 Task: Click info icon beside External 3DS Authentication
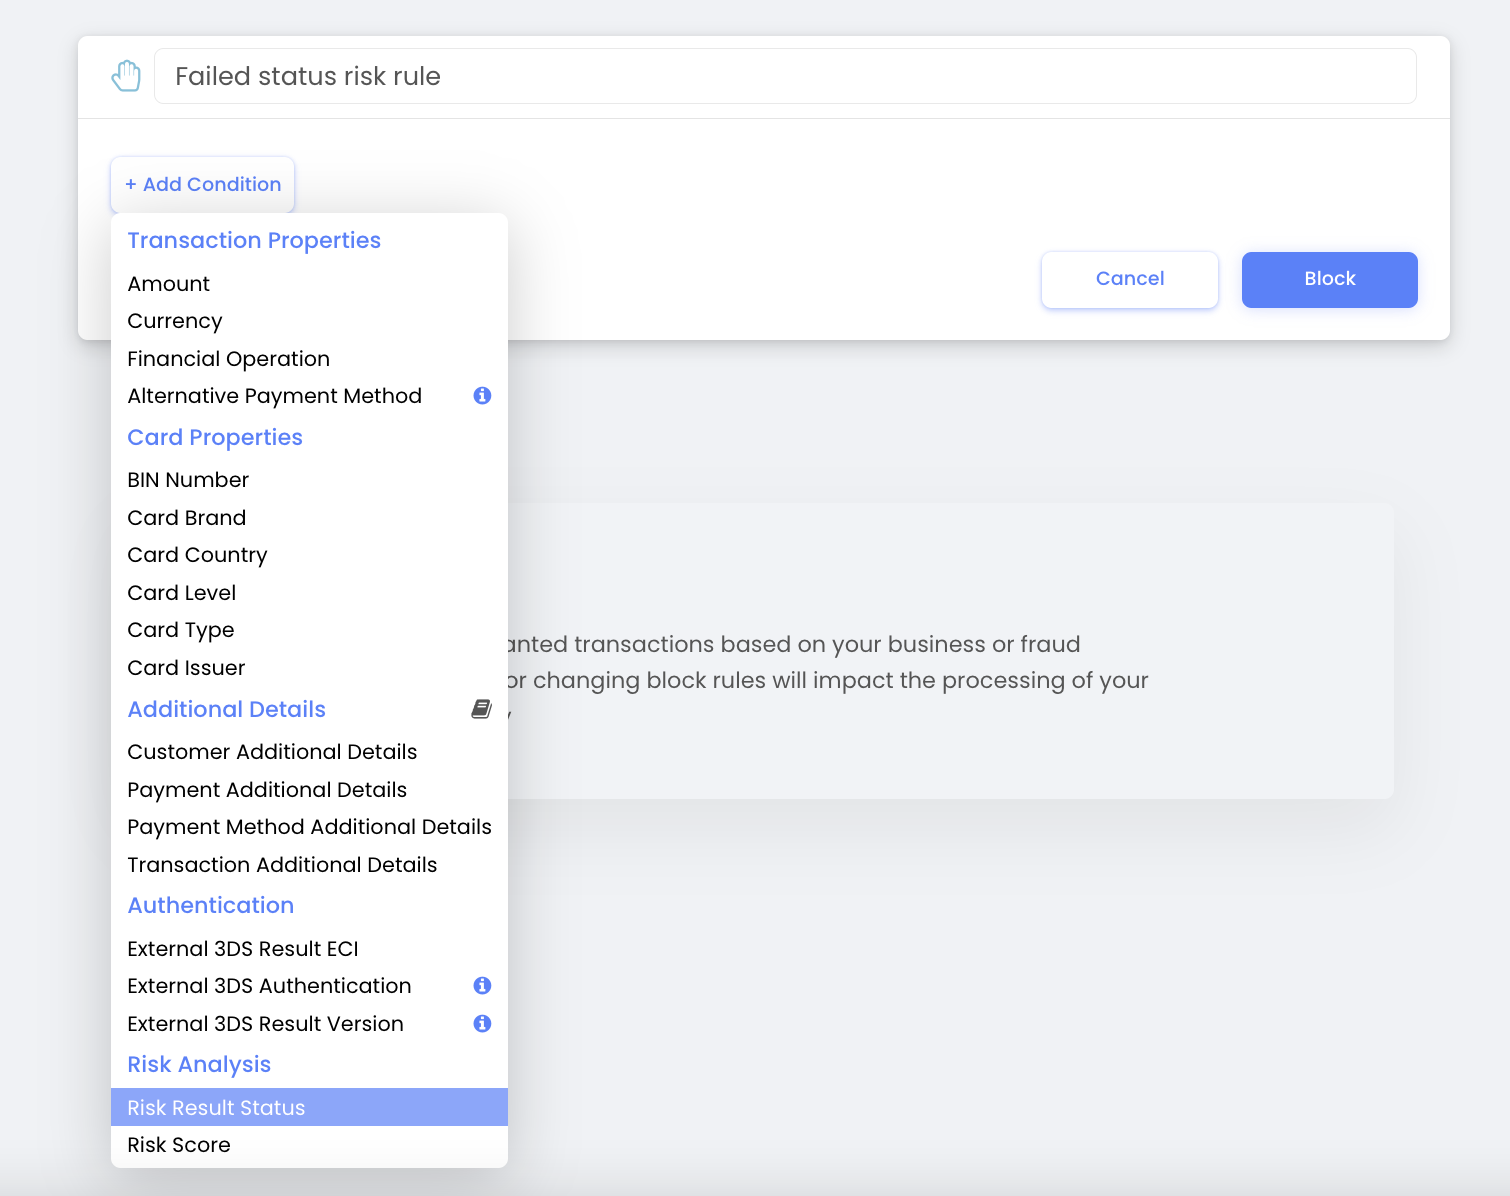[482, 986]
